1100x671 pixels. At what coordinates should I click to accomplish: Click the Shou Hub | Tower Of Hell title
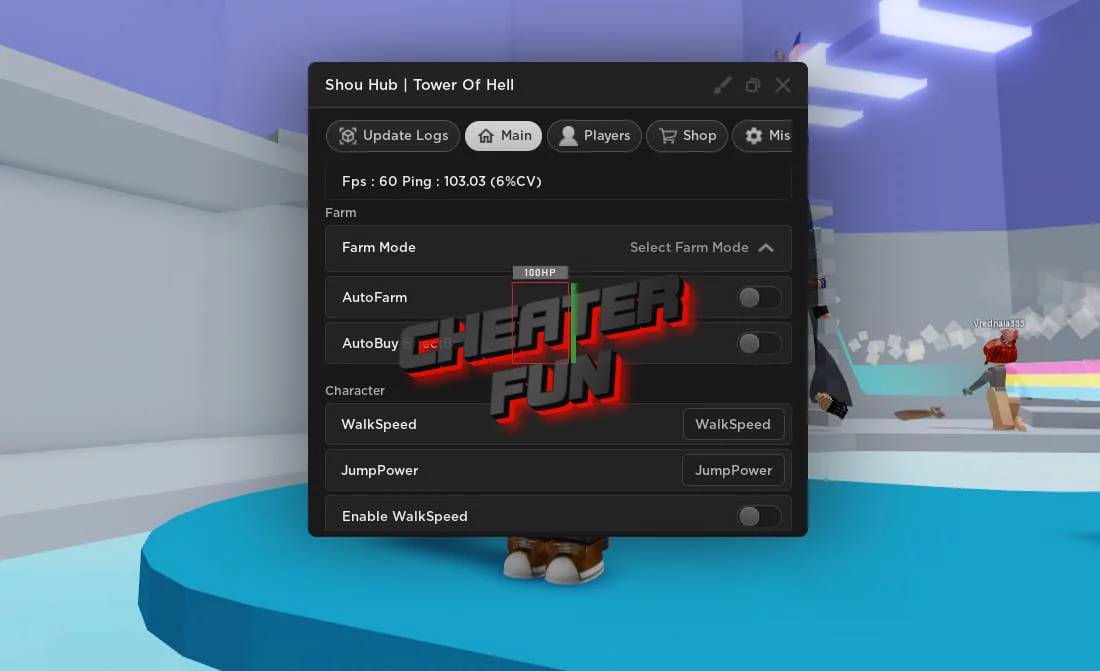coord(420,85)
